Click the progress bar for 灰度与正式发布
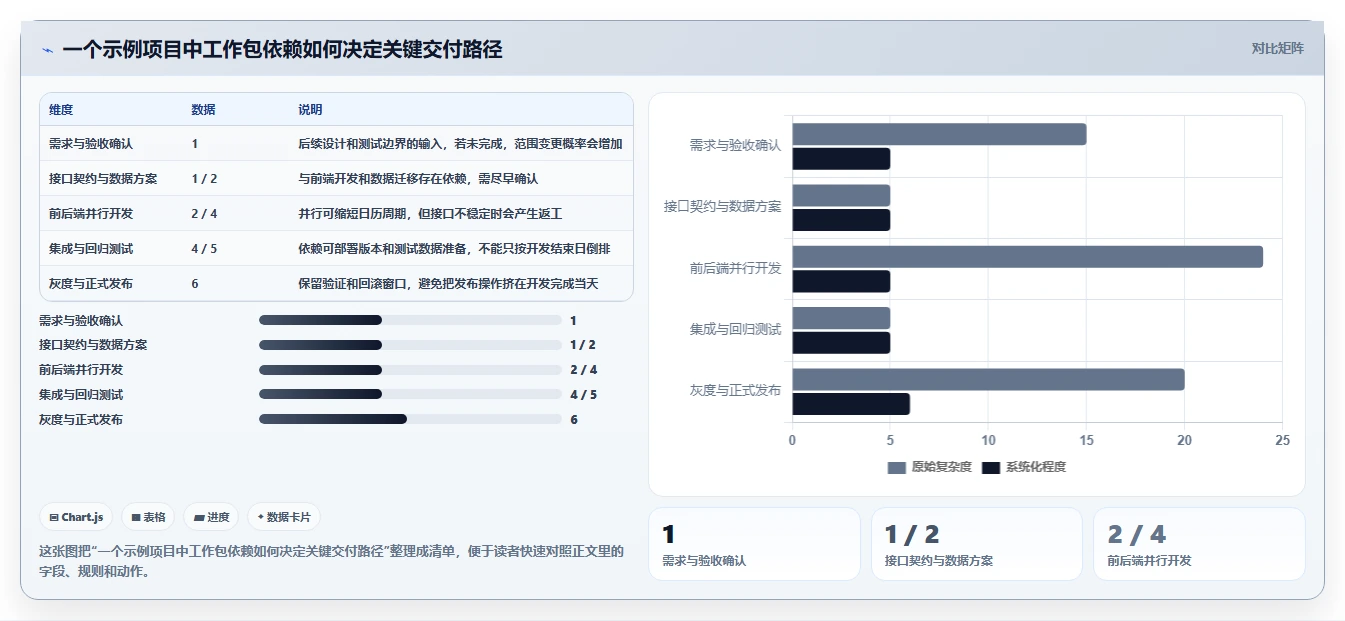 point(410,419)
